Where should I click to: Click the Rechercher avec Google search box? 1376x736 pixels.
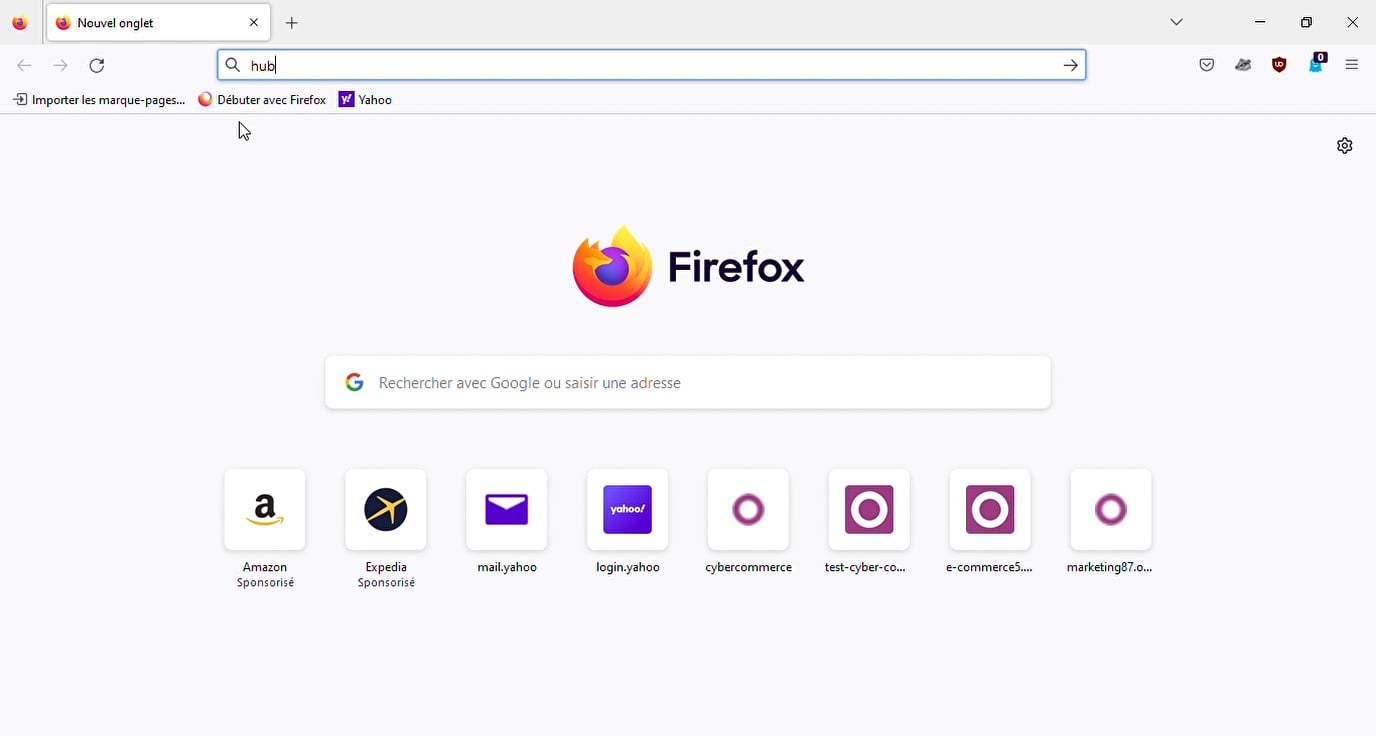pyautogui.click(x=688, y=382)
